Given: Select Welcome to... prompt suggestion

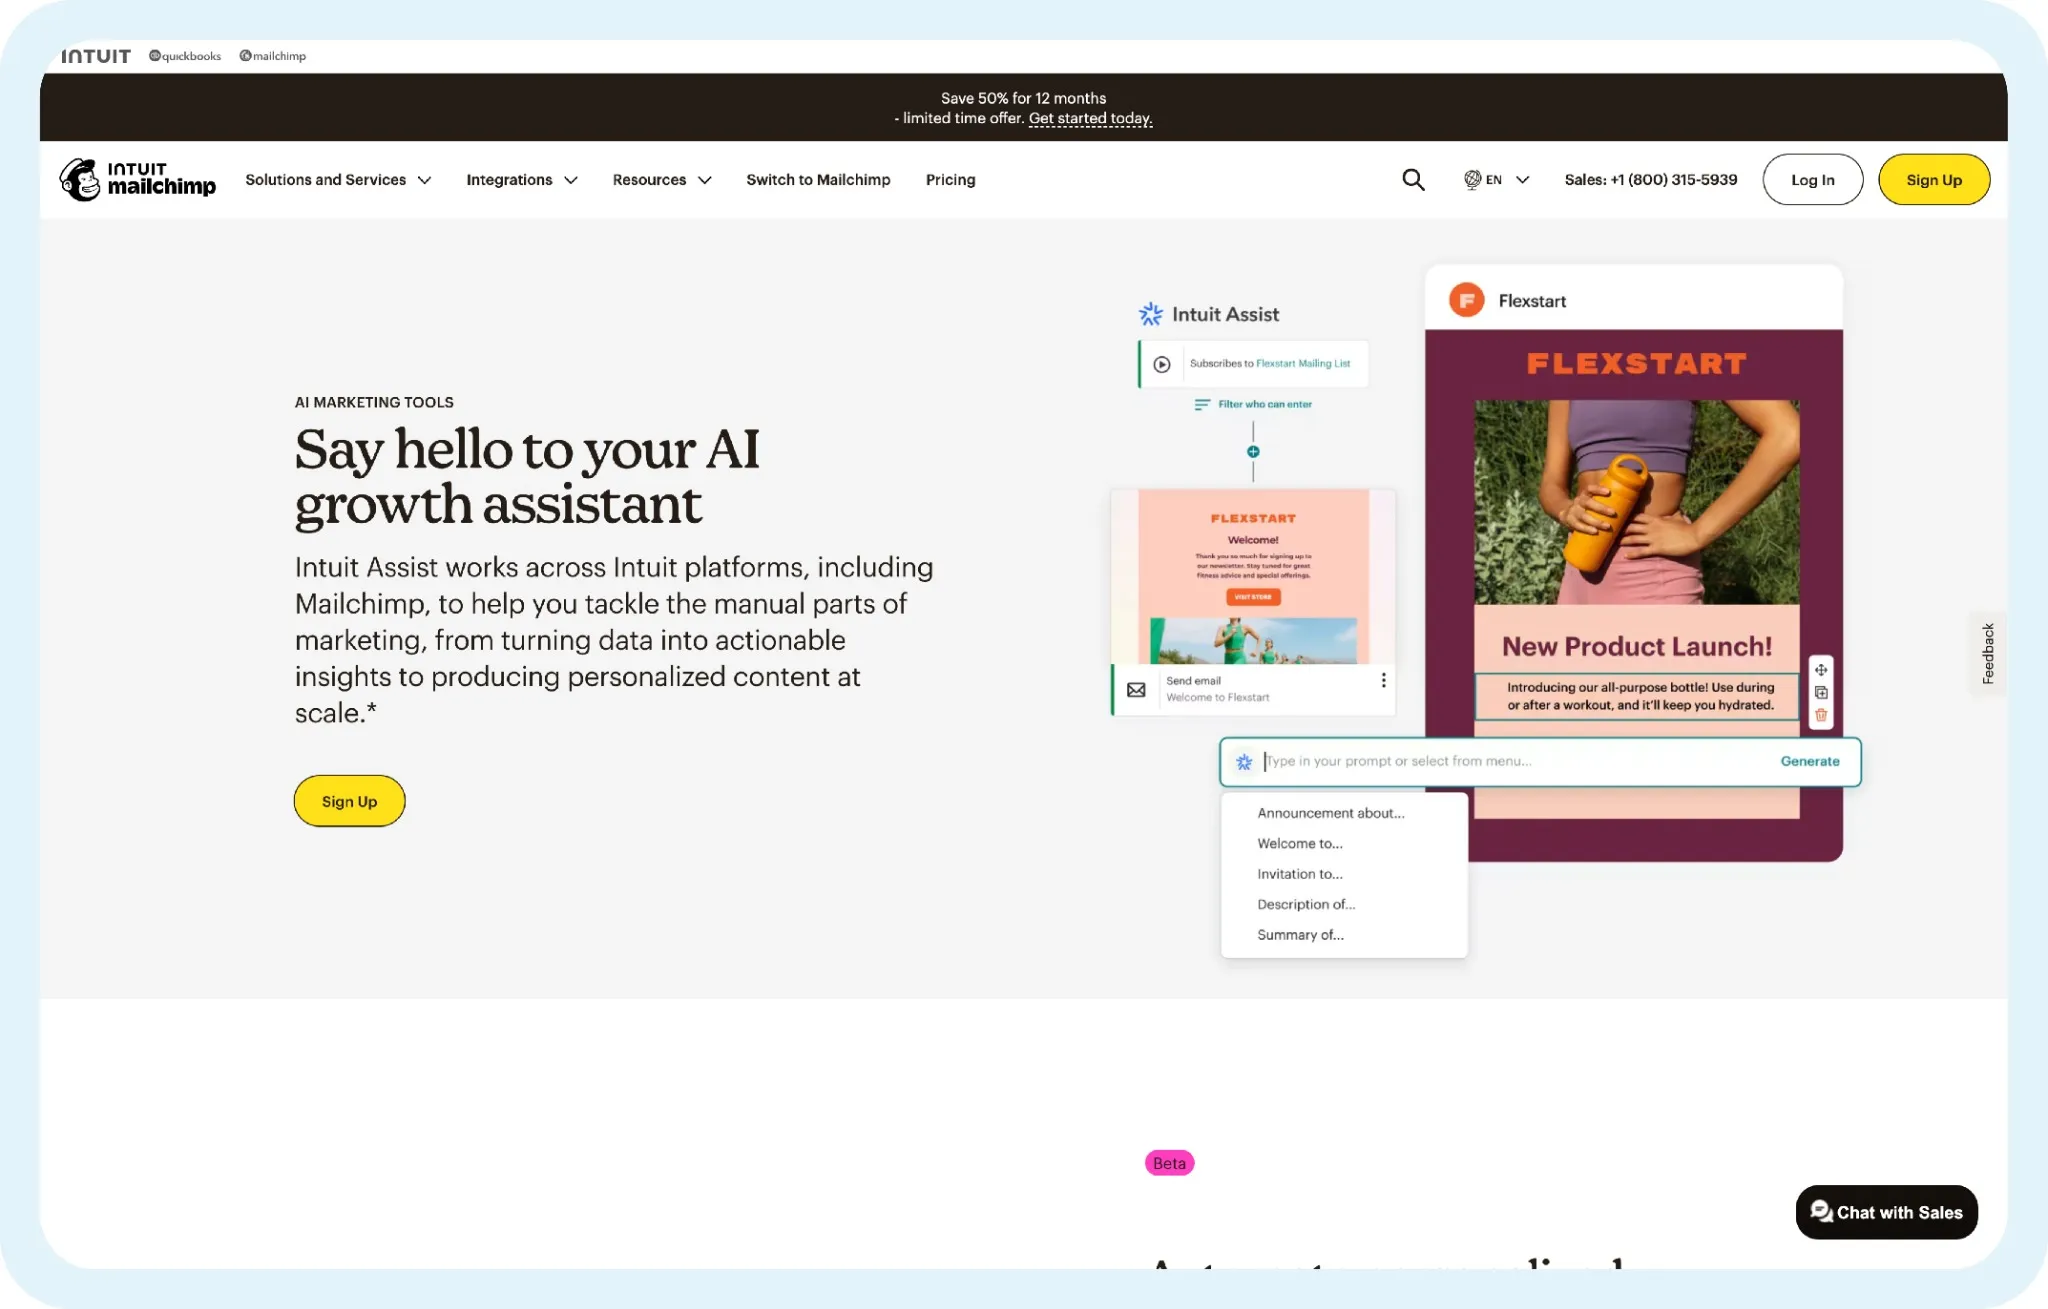Looking at the screenshot, I should tap(1300, 844).
